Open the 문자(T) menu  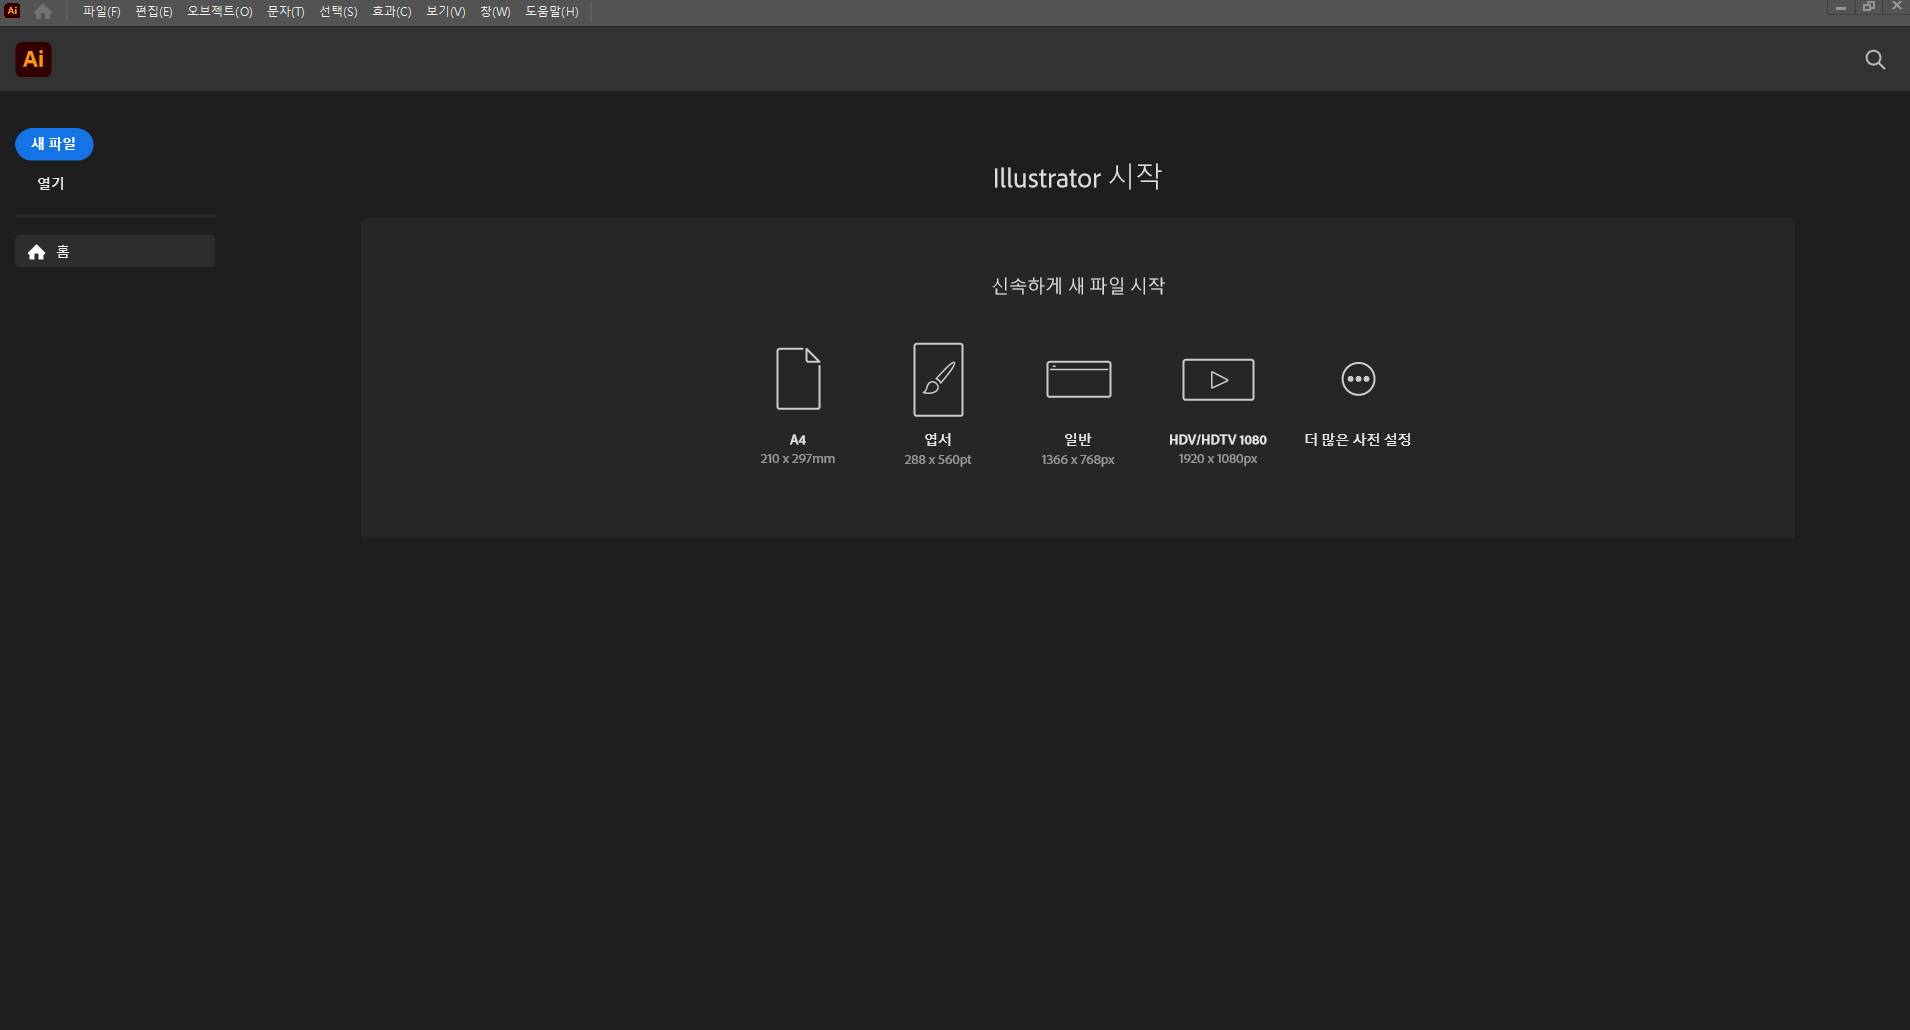pyautogui.click(x=286, y=12)
